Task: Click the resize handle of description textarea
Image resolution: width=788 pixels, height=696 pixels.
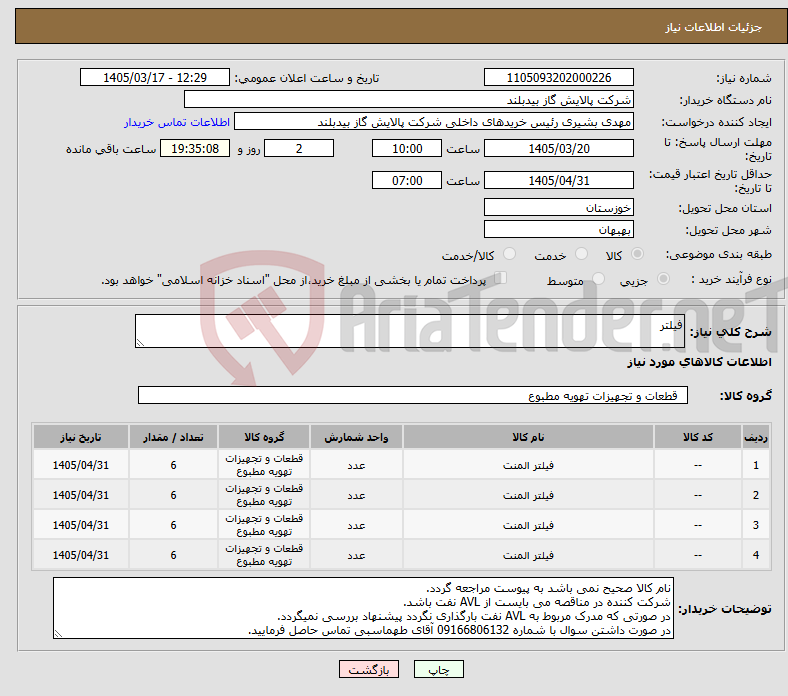Action: [140, 342]
